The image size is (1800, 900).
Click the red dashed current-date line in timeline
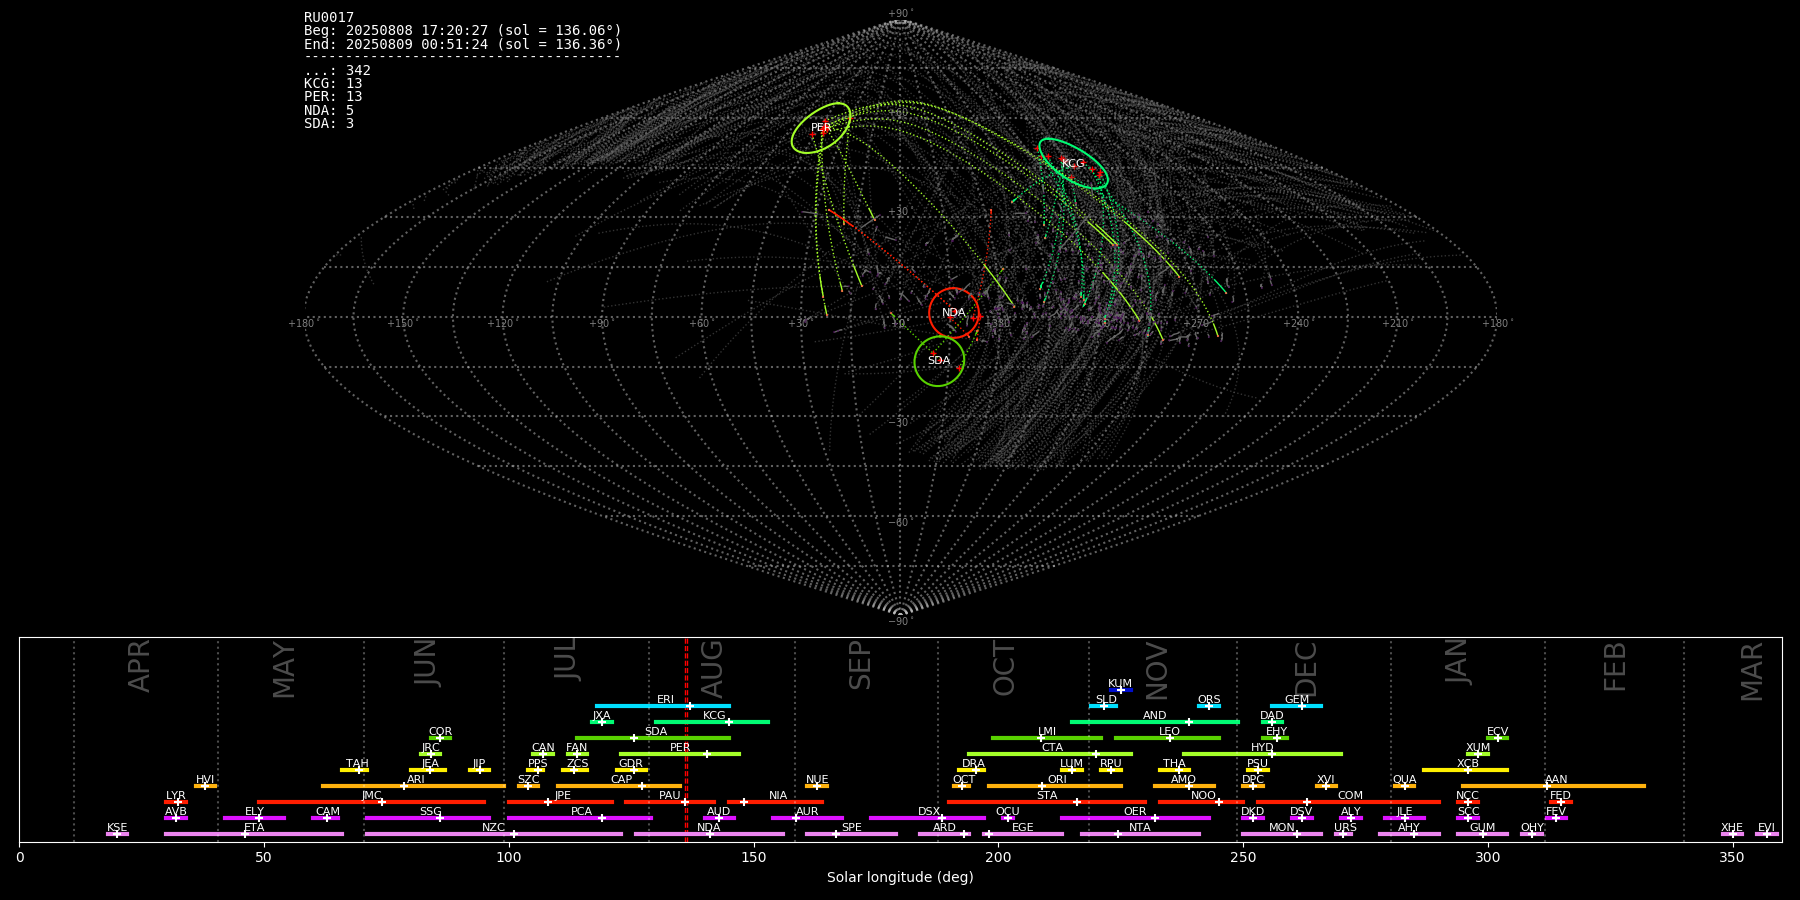(x=686, y=740)
